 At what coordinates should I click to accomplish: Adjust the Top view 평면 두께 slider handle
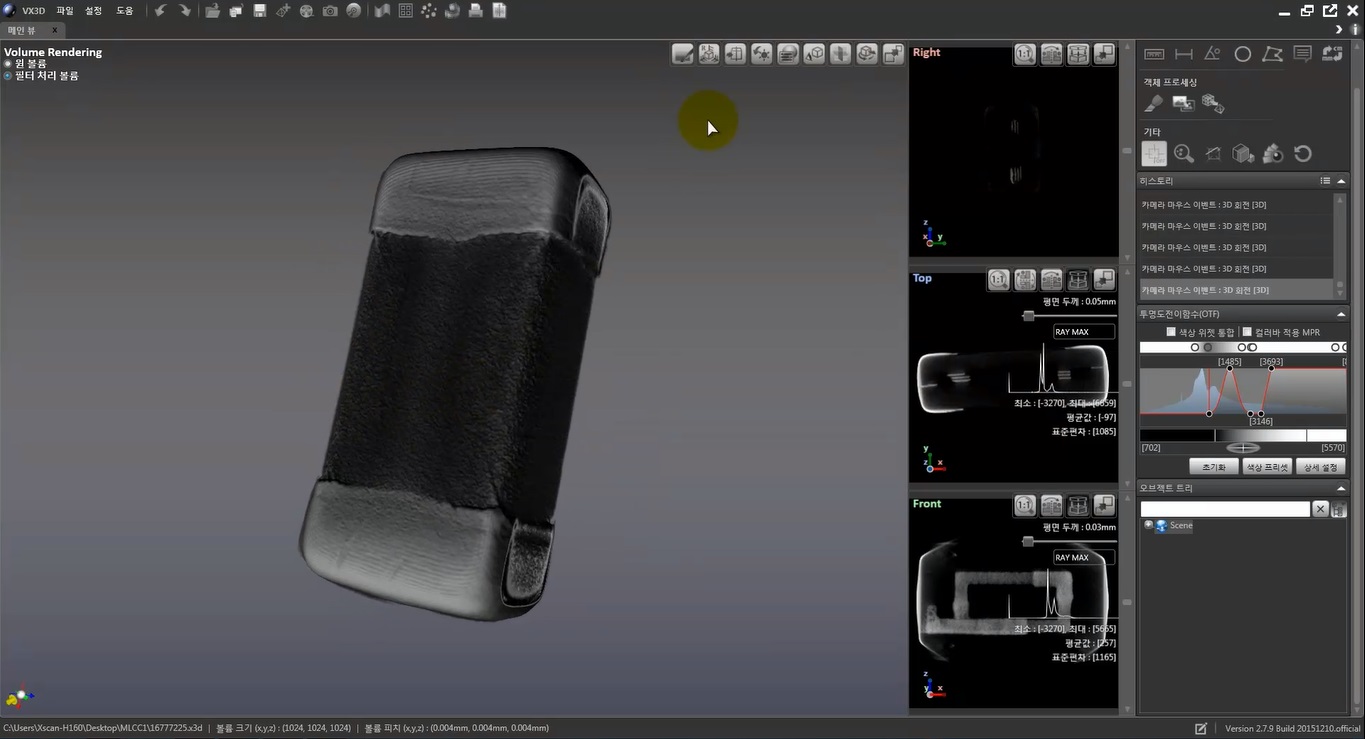point(1028,315)
